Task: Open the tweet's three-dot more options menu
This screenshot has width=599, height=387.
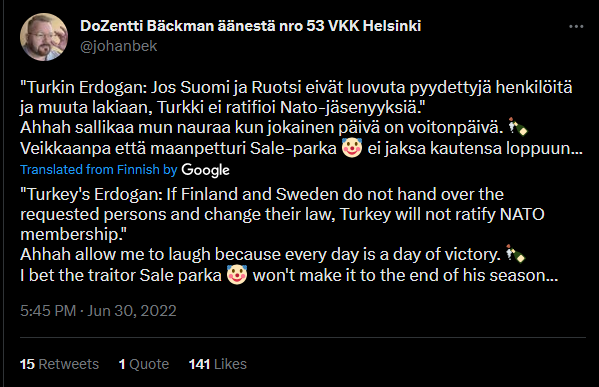Action: [x=576, y=26]
